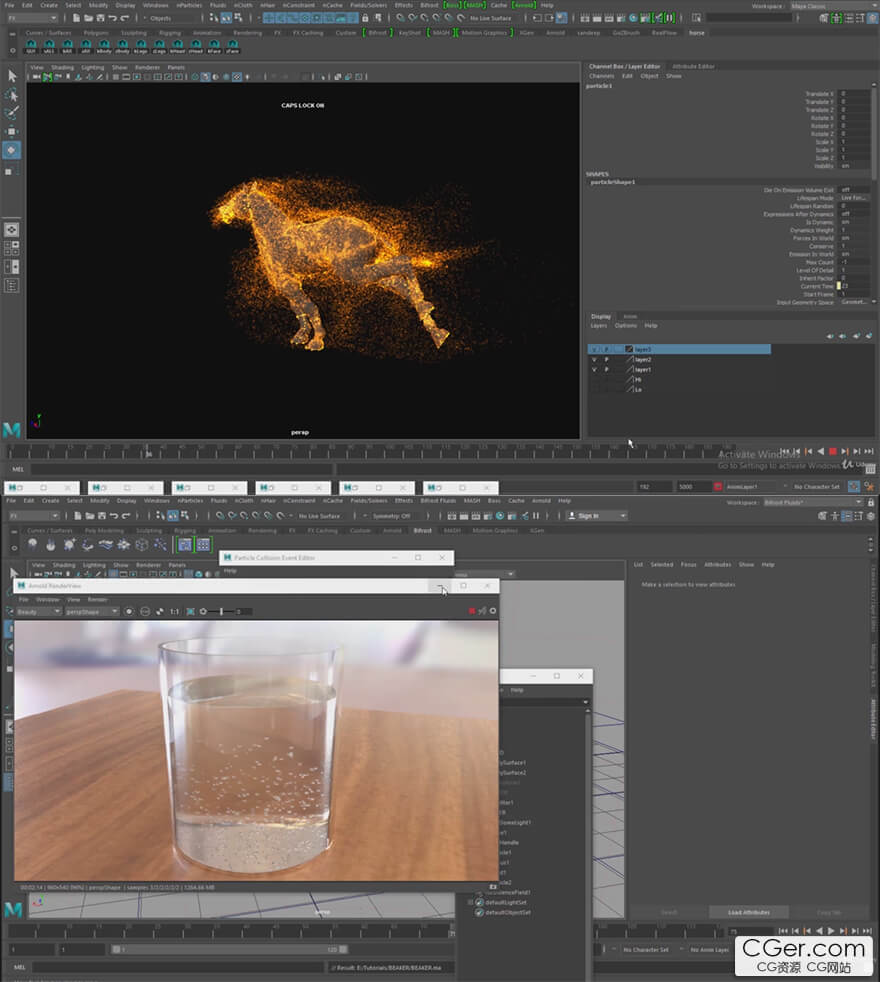
Task: Open the Channels menu in Channel Box
Action: tap(601, 76)
